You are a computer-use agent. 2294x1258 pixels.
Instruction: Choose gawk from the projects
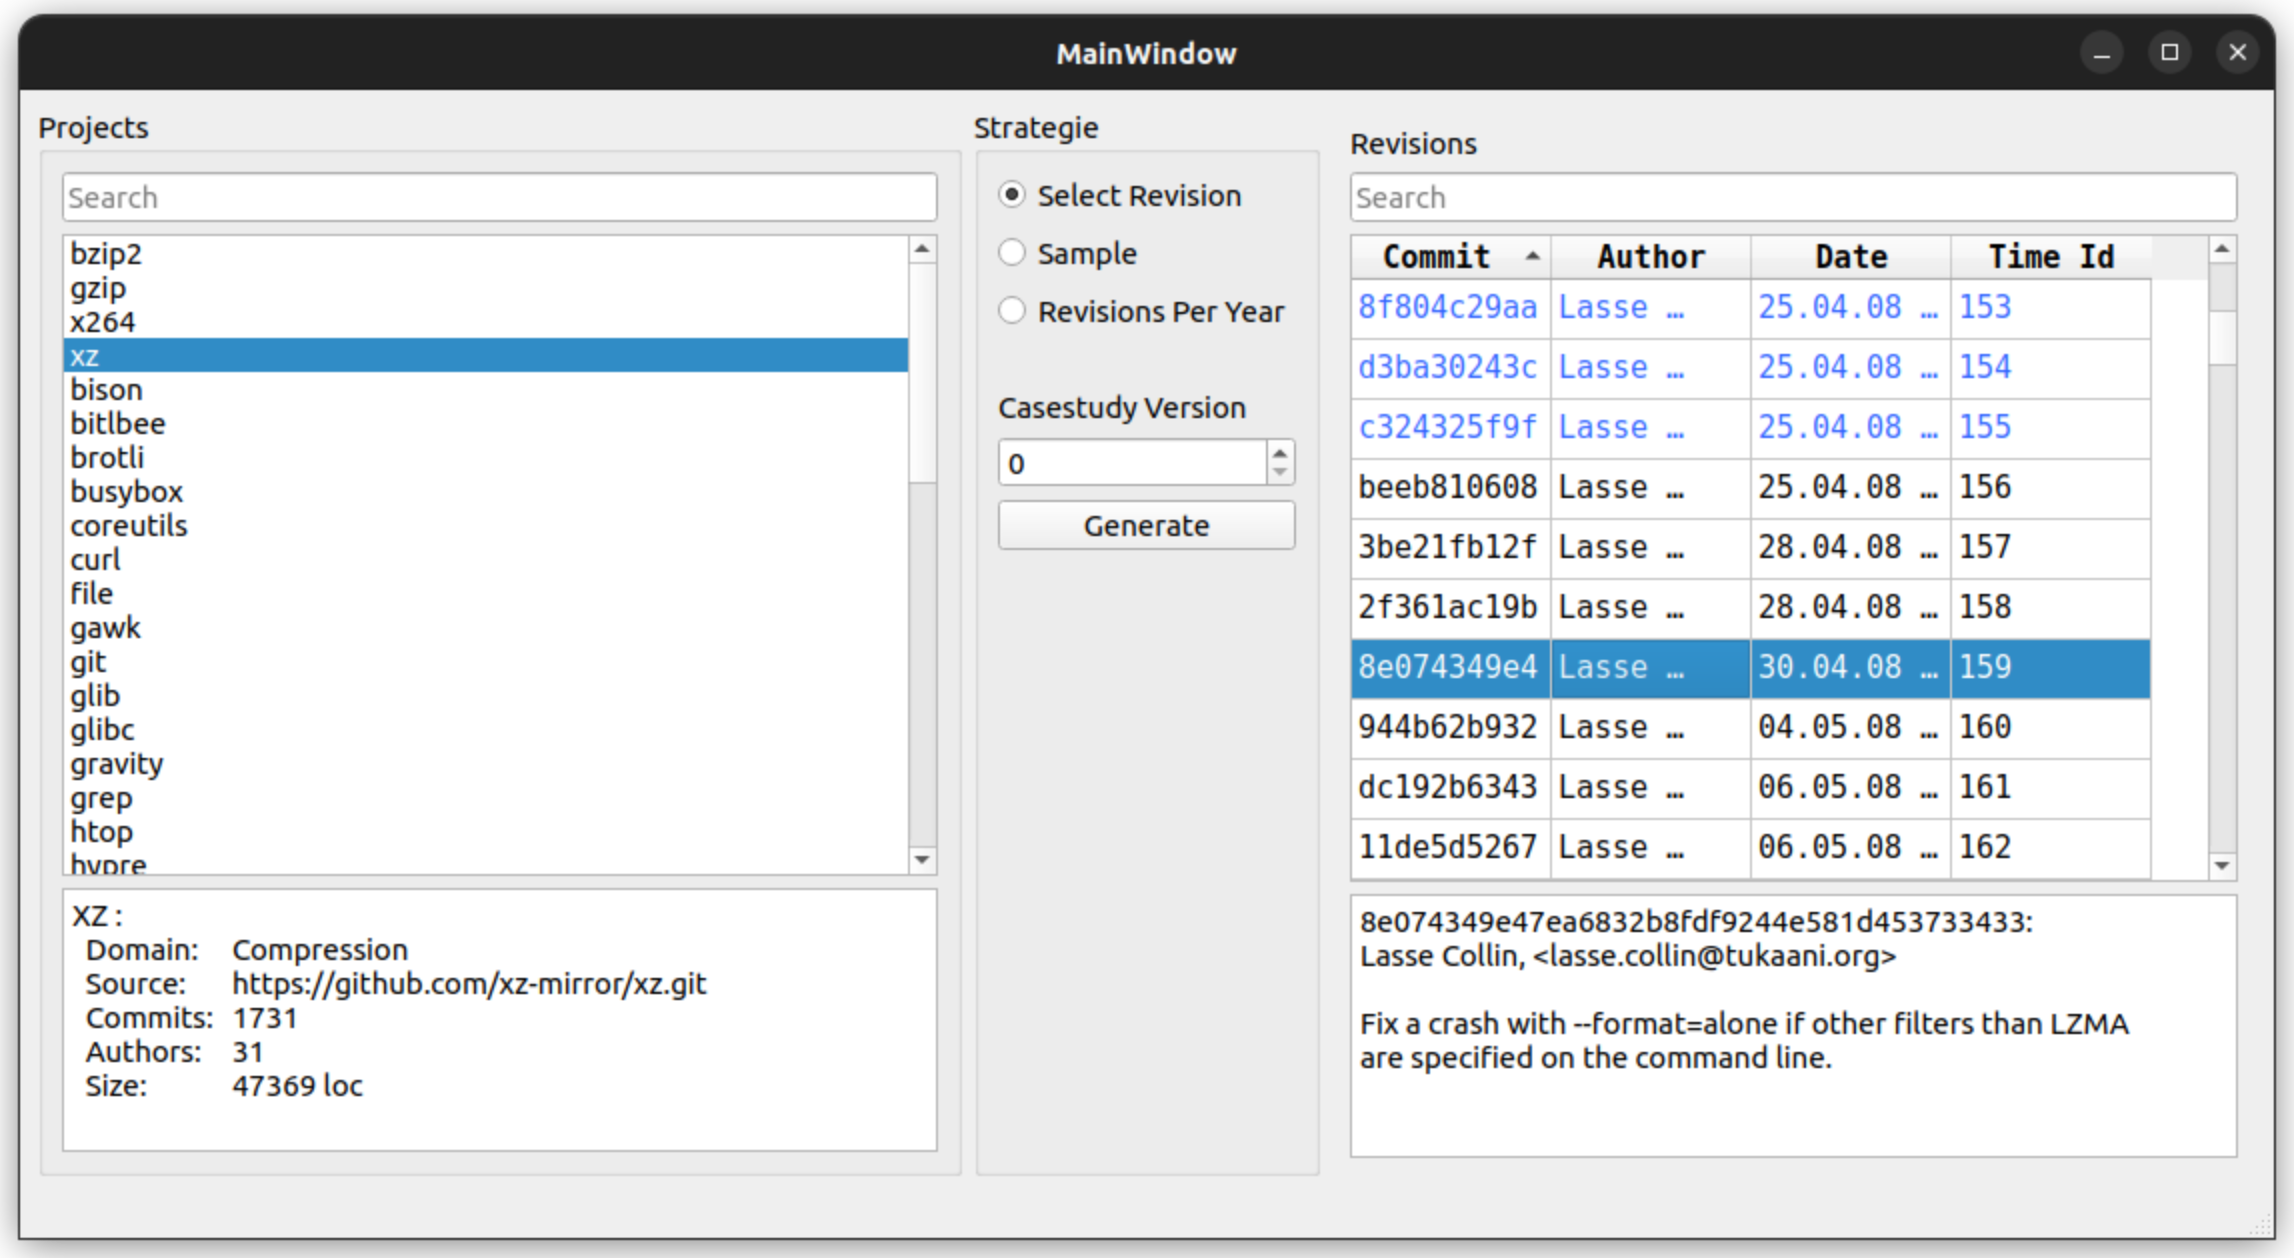pos(486,627)
